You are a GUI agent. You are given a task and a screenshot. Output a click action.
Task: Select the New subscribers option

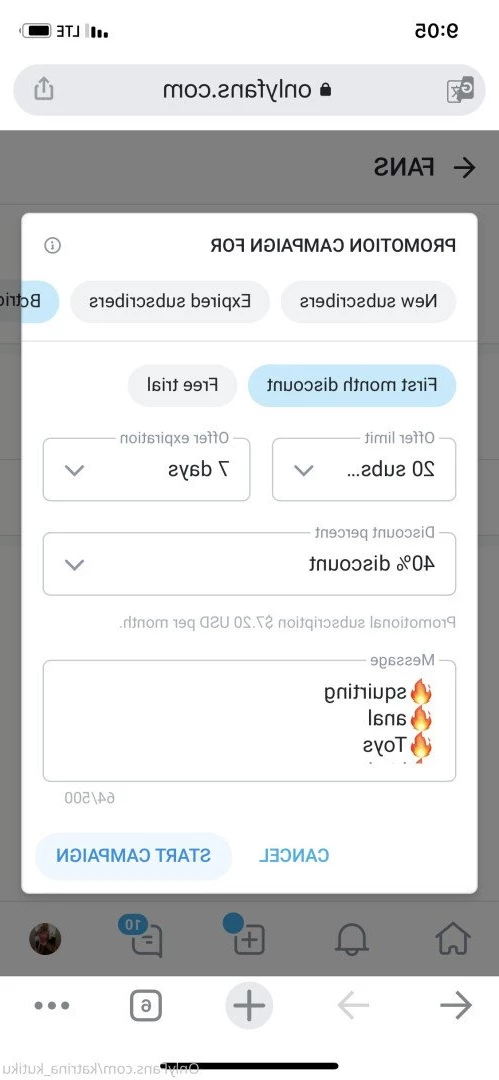pos(369,302)
